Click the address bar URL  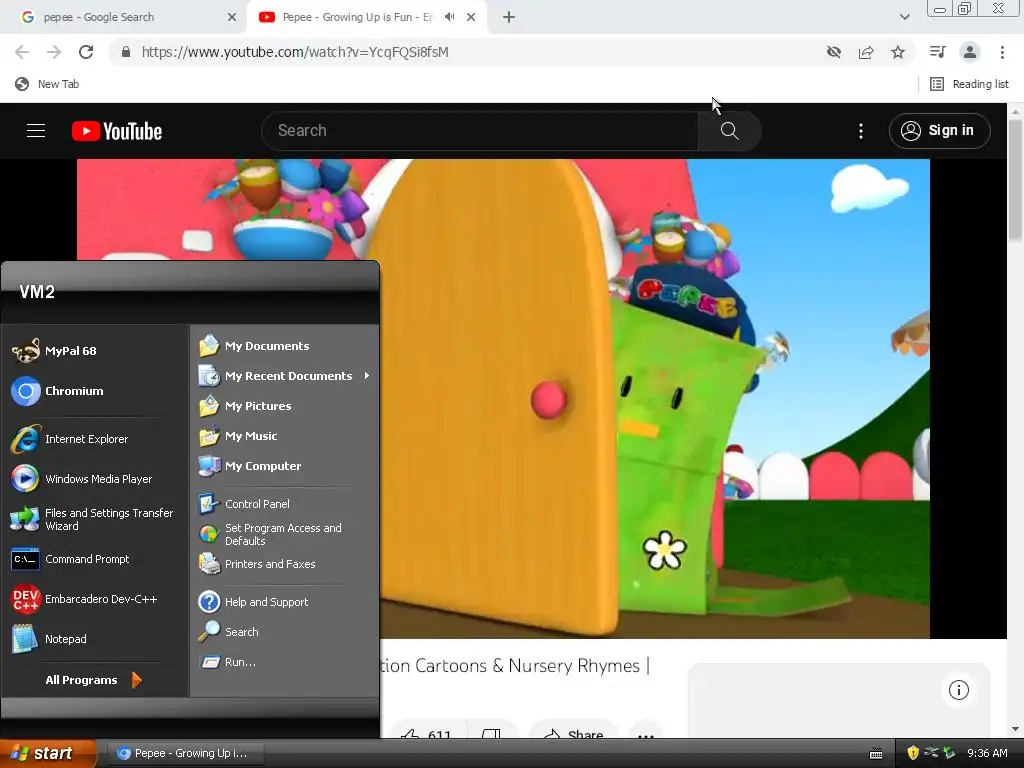click(295, 52)
